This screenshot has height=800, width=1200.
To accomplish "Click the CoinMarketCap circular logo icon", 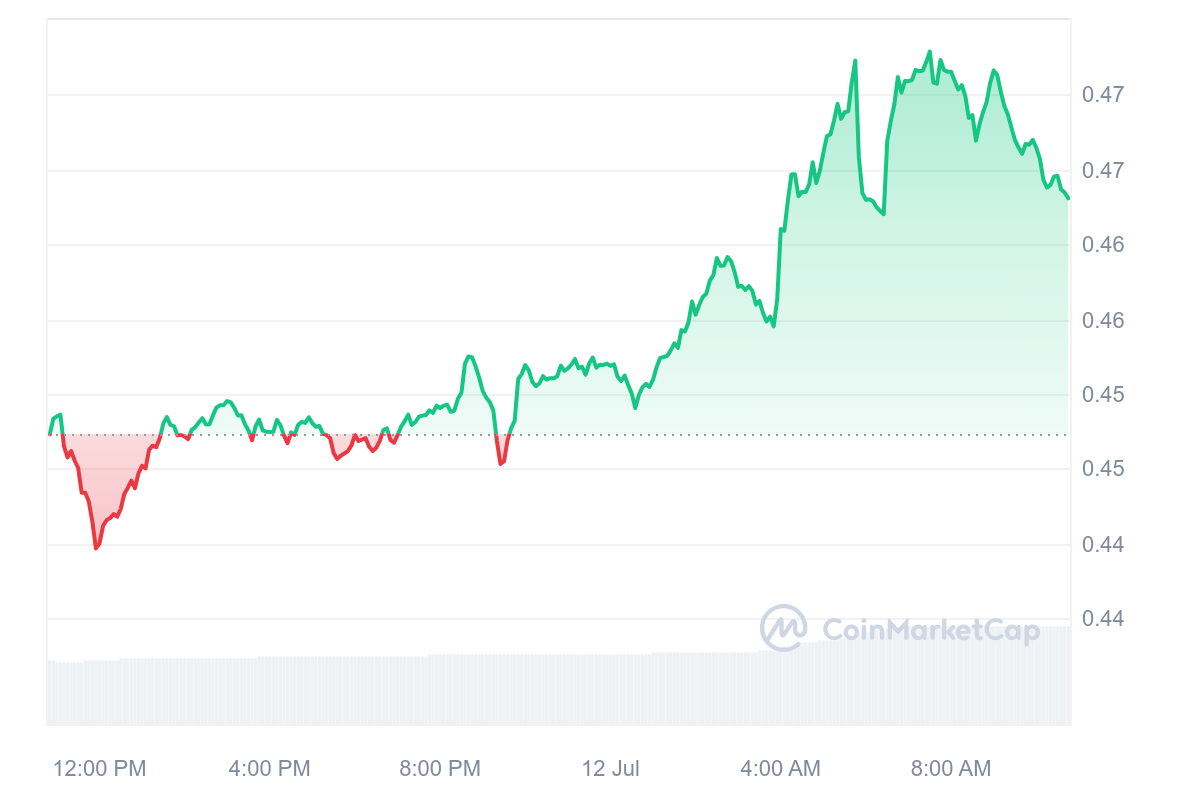I will (x=784, y=628).
